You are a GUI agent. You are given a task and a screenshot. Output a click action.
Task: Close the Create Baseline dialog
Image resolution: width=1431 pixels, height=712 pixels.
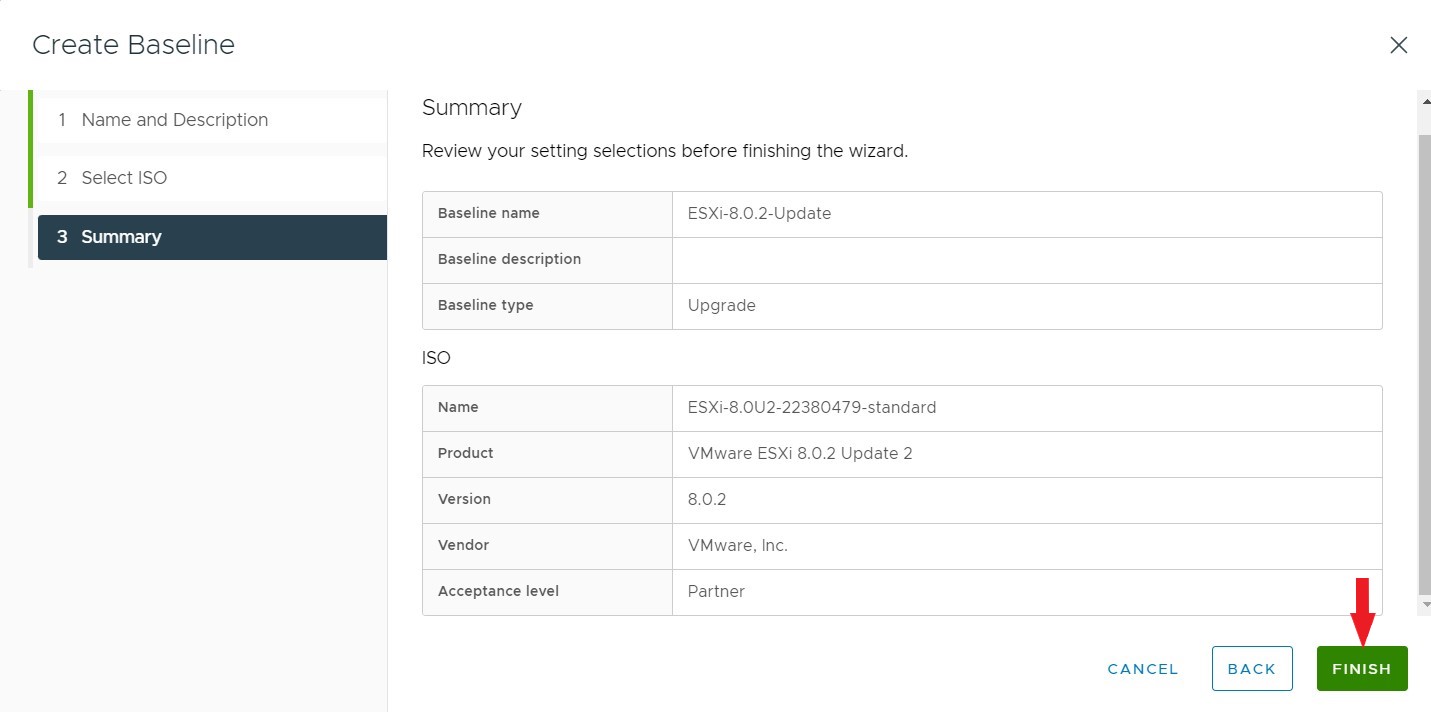(x=1398, y=45)
